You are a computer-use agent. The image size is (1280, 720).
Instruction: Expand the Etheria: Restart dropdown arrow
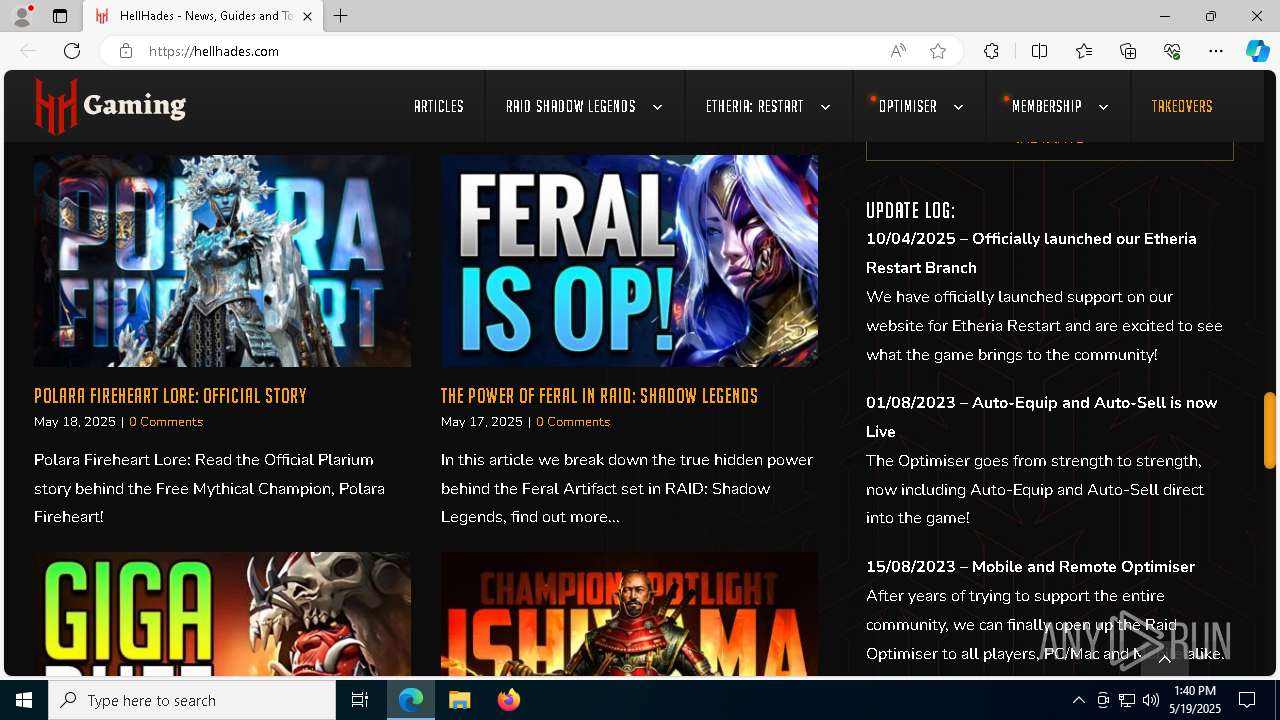coord(825,107)
